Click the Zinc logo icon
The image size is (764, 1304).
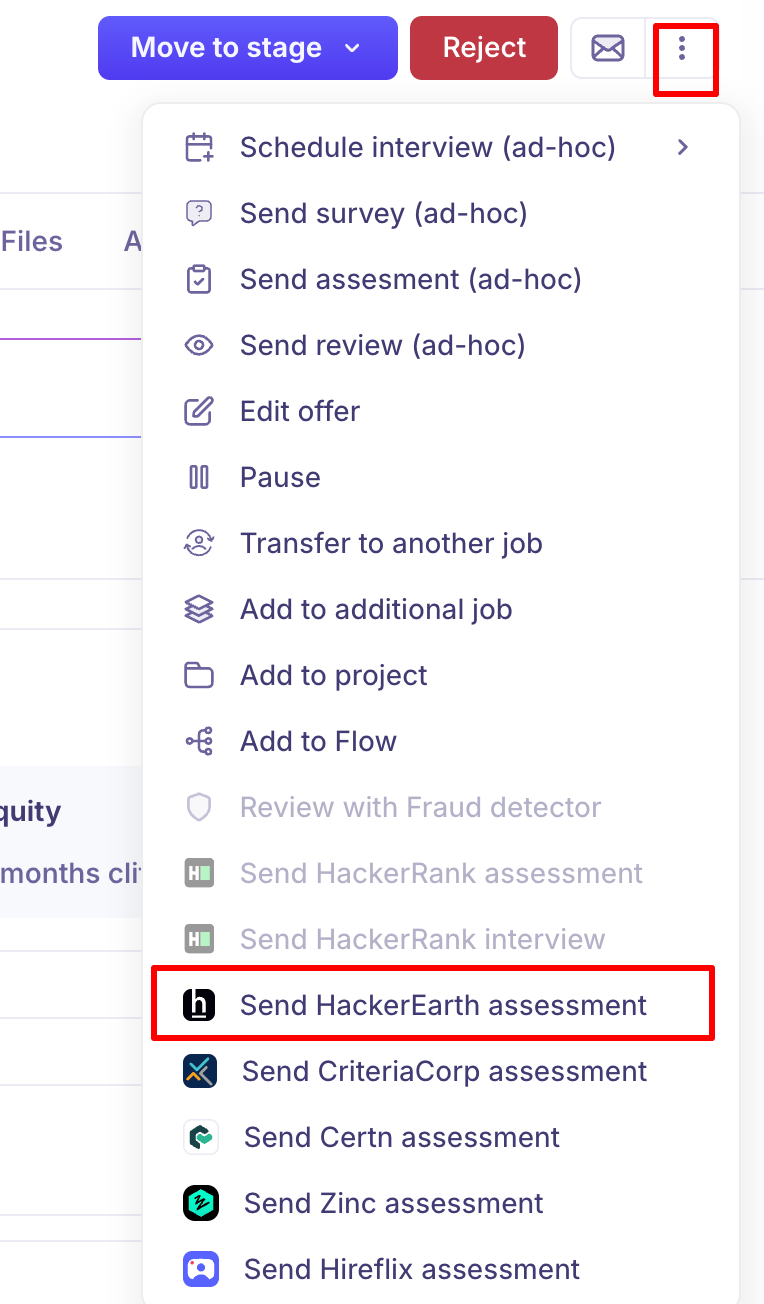tap(200, 1203)
